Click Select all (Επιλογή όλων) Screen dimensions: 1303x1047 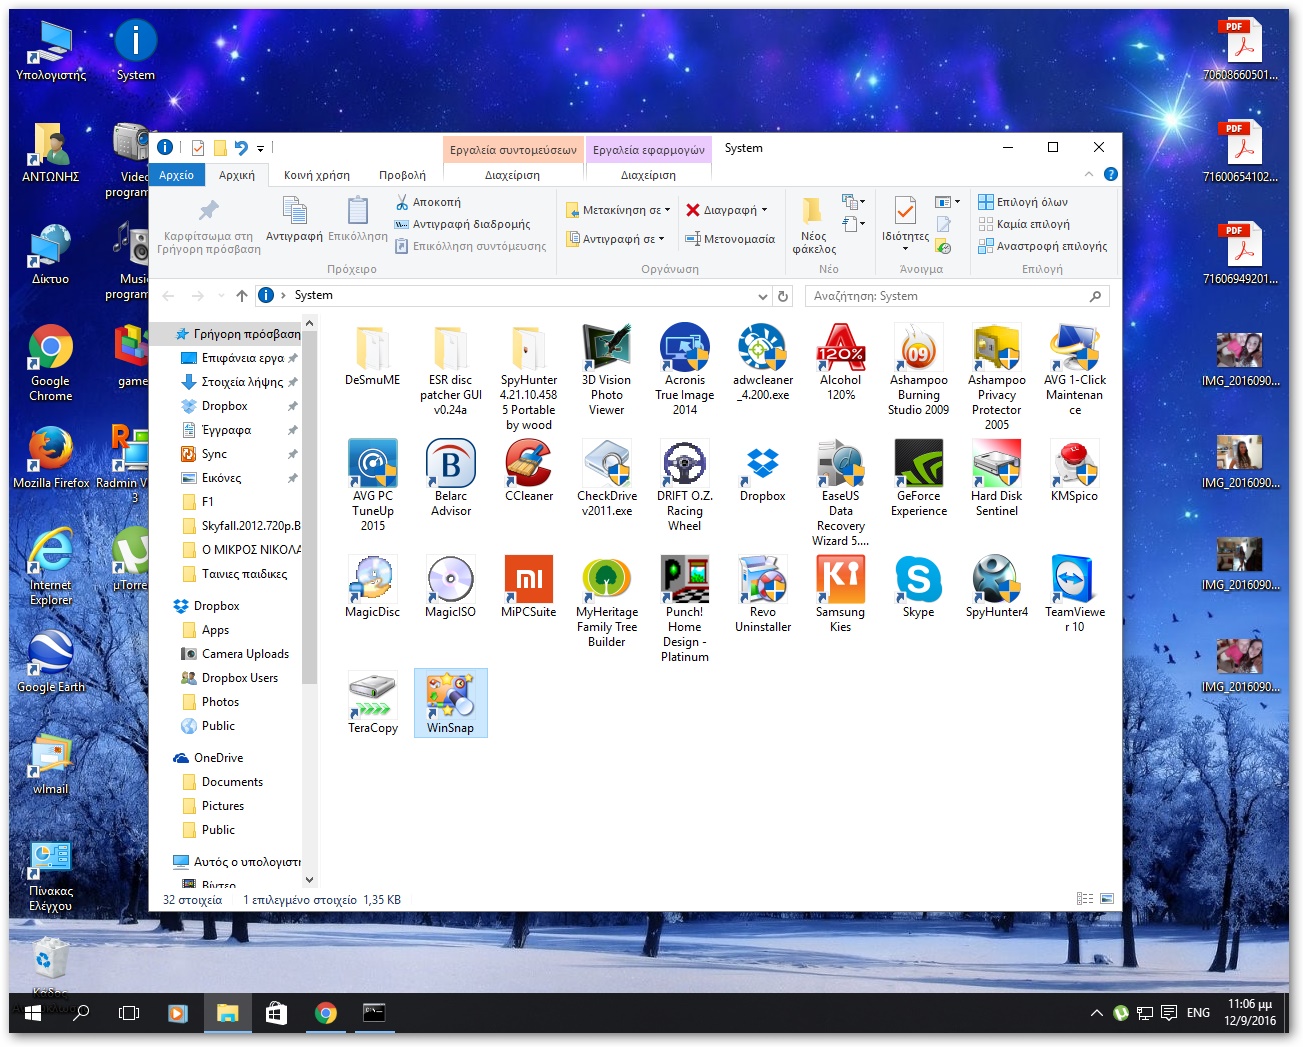1023,202
